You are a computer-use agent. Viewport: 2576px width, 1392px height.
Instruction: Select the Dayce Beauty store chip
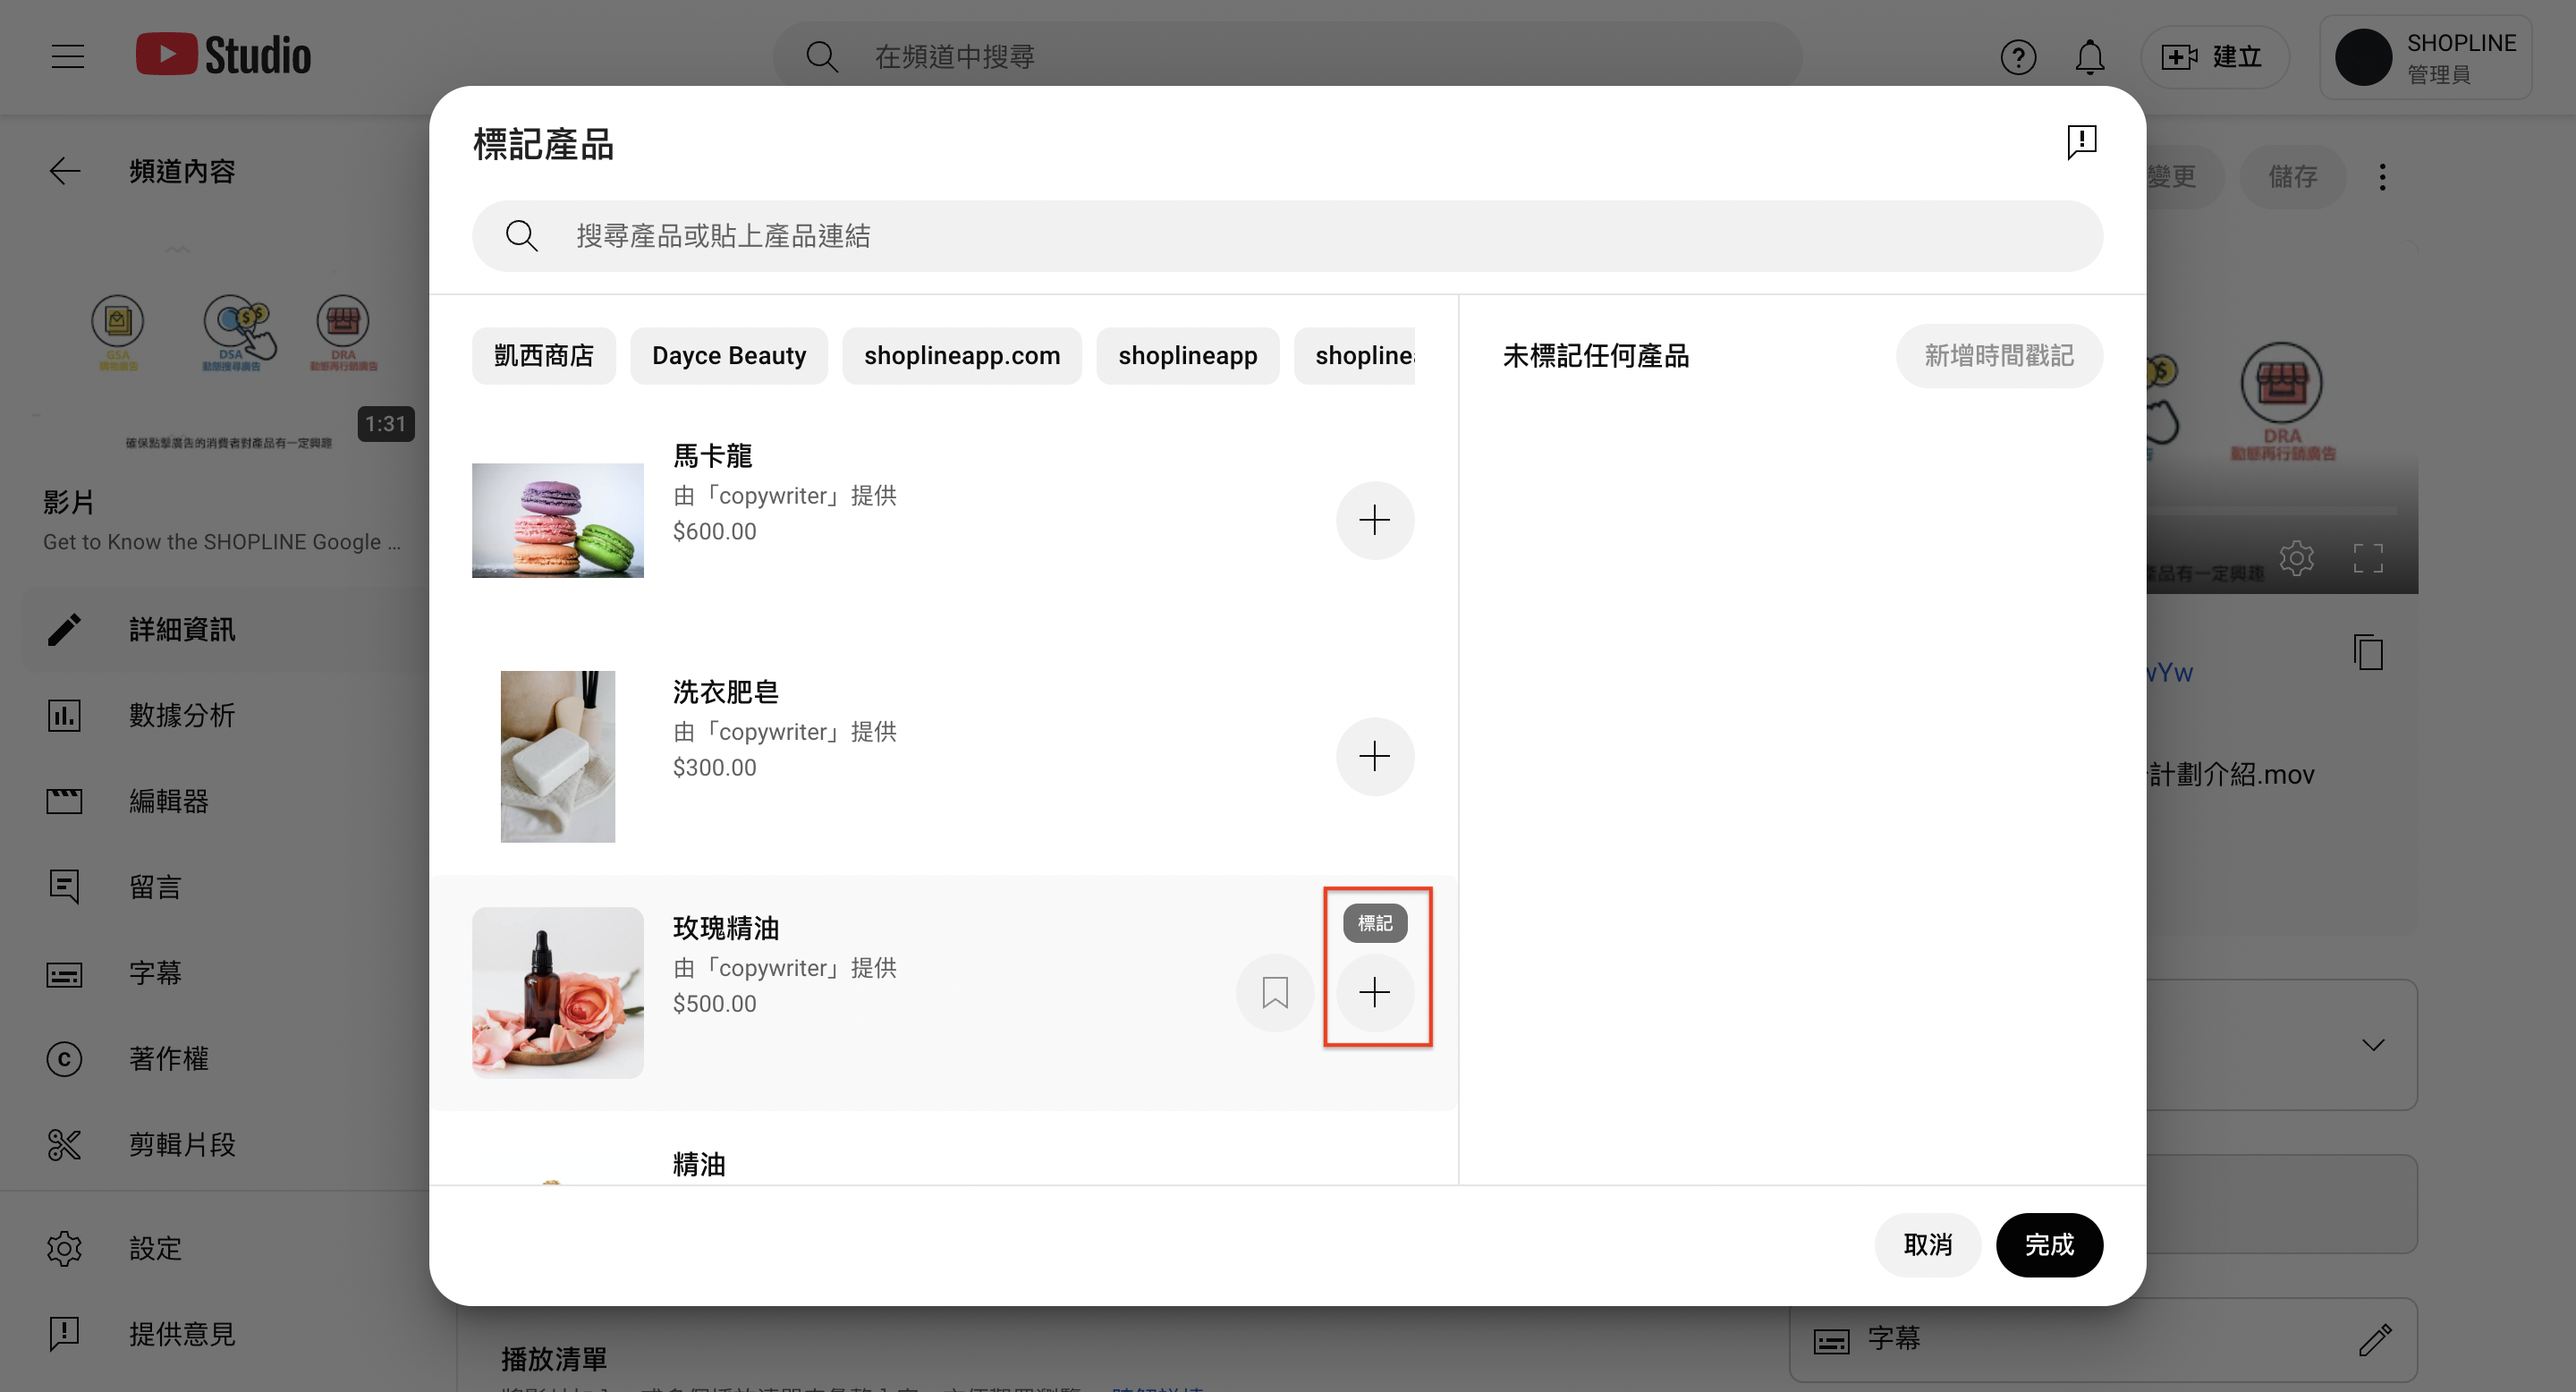point(729,356)
